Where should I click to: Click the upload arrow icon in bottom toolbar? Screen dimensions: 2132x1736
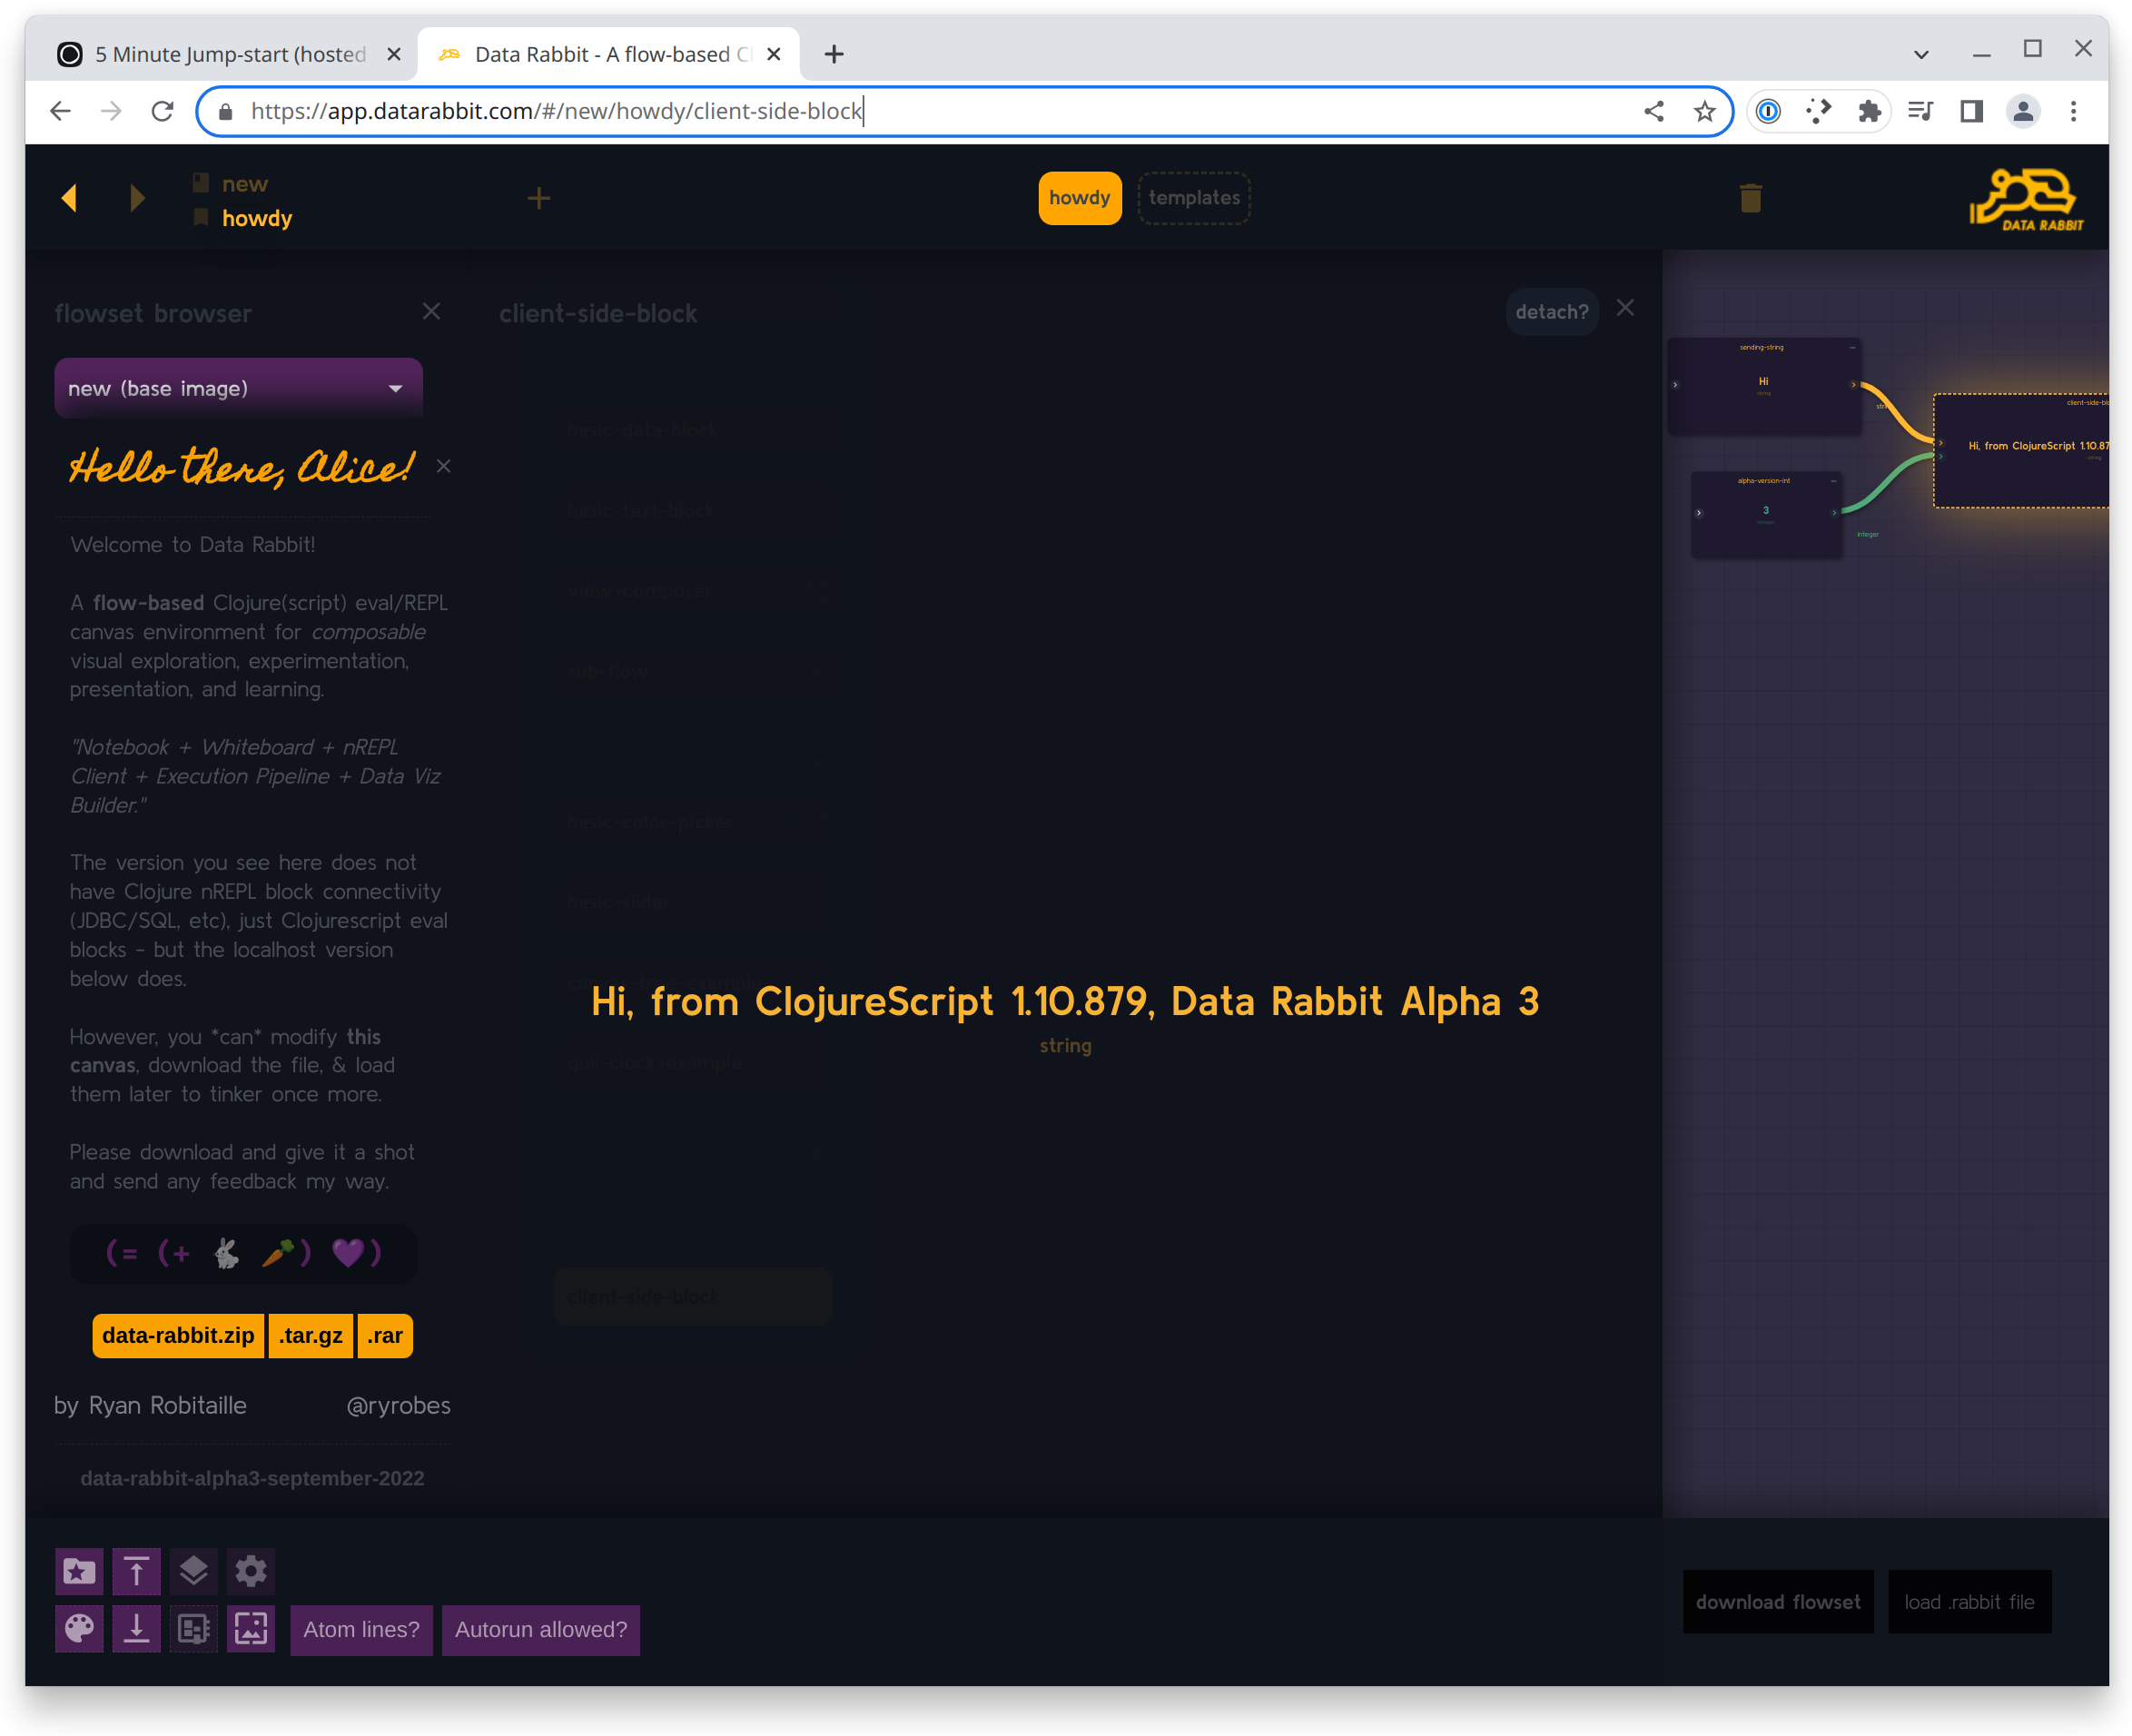coord(137,1571)
